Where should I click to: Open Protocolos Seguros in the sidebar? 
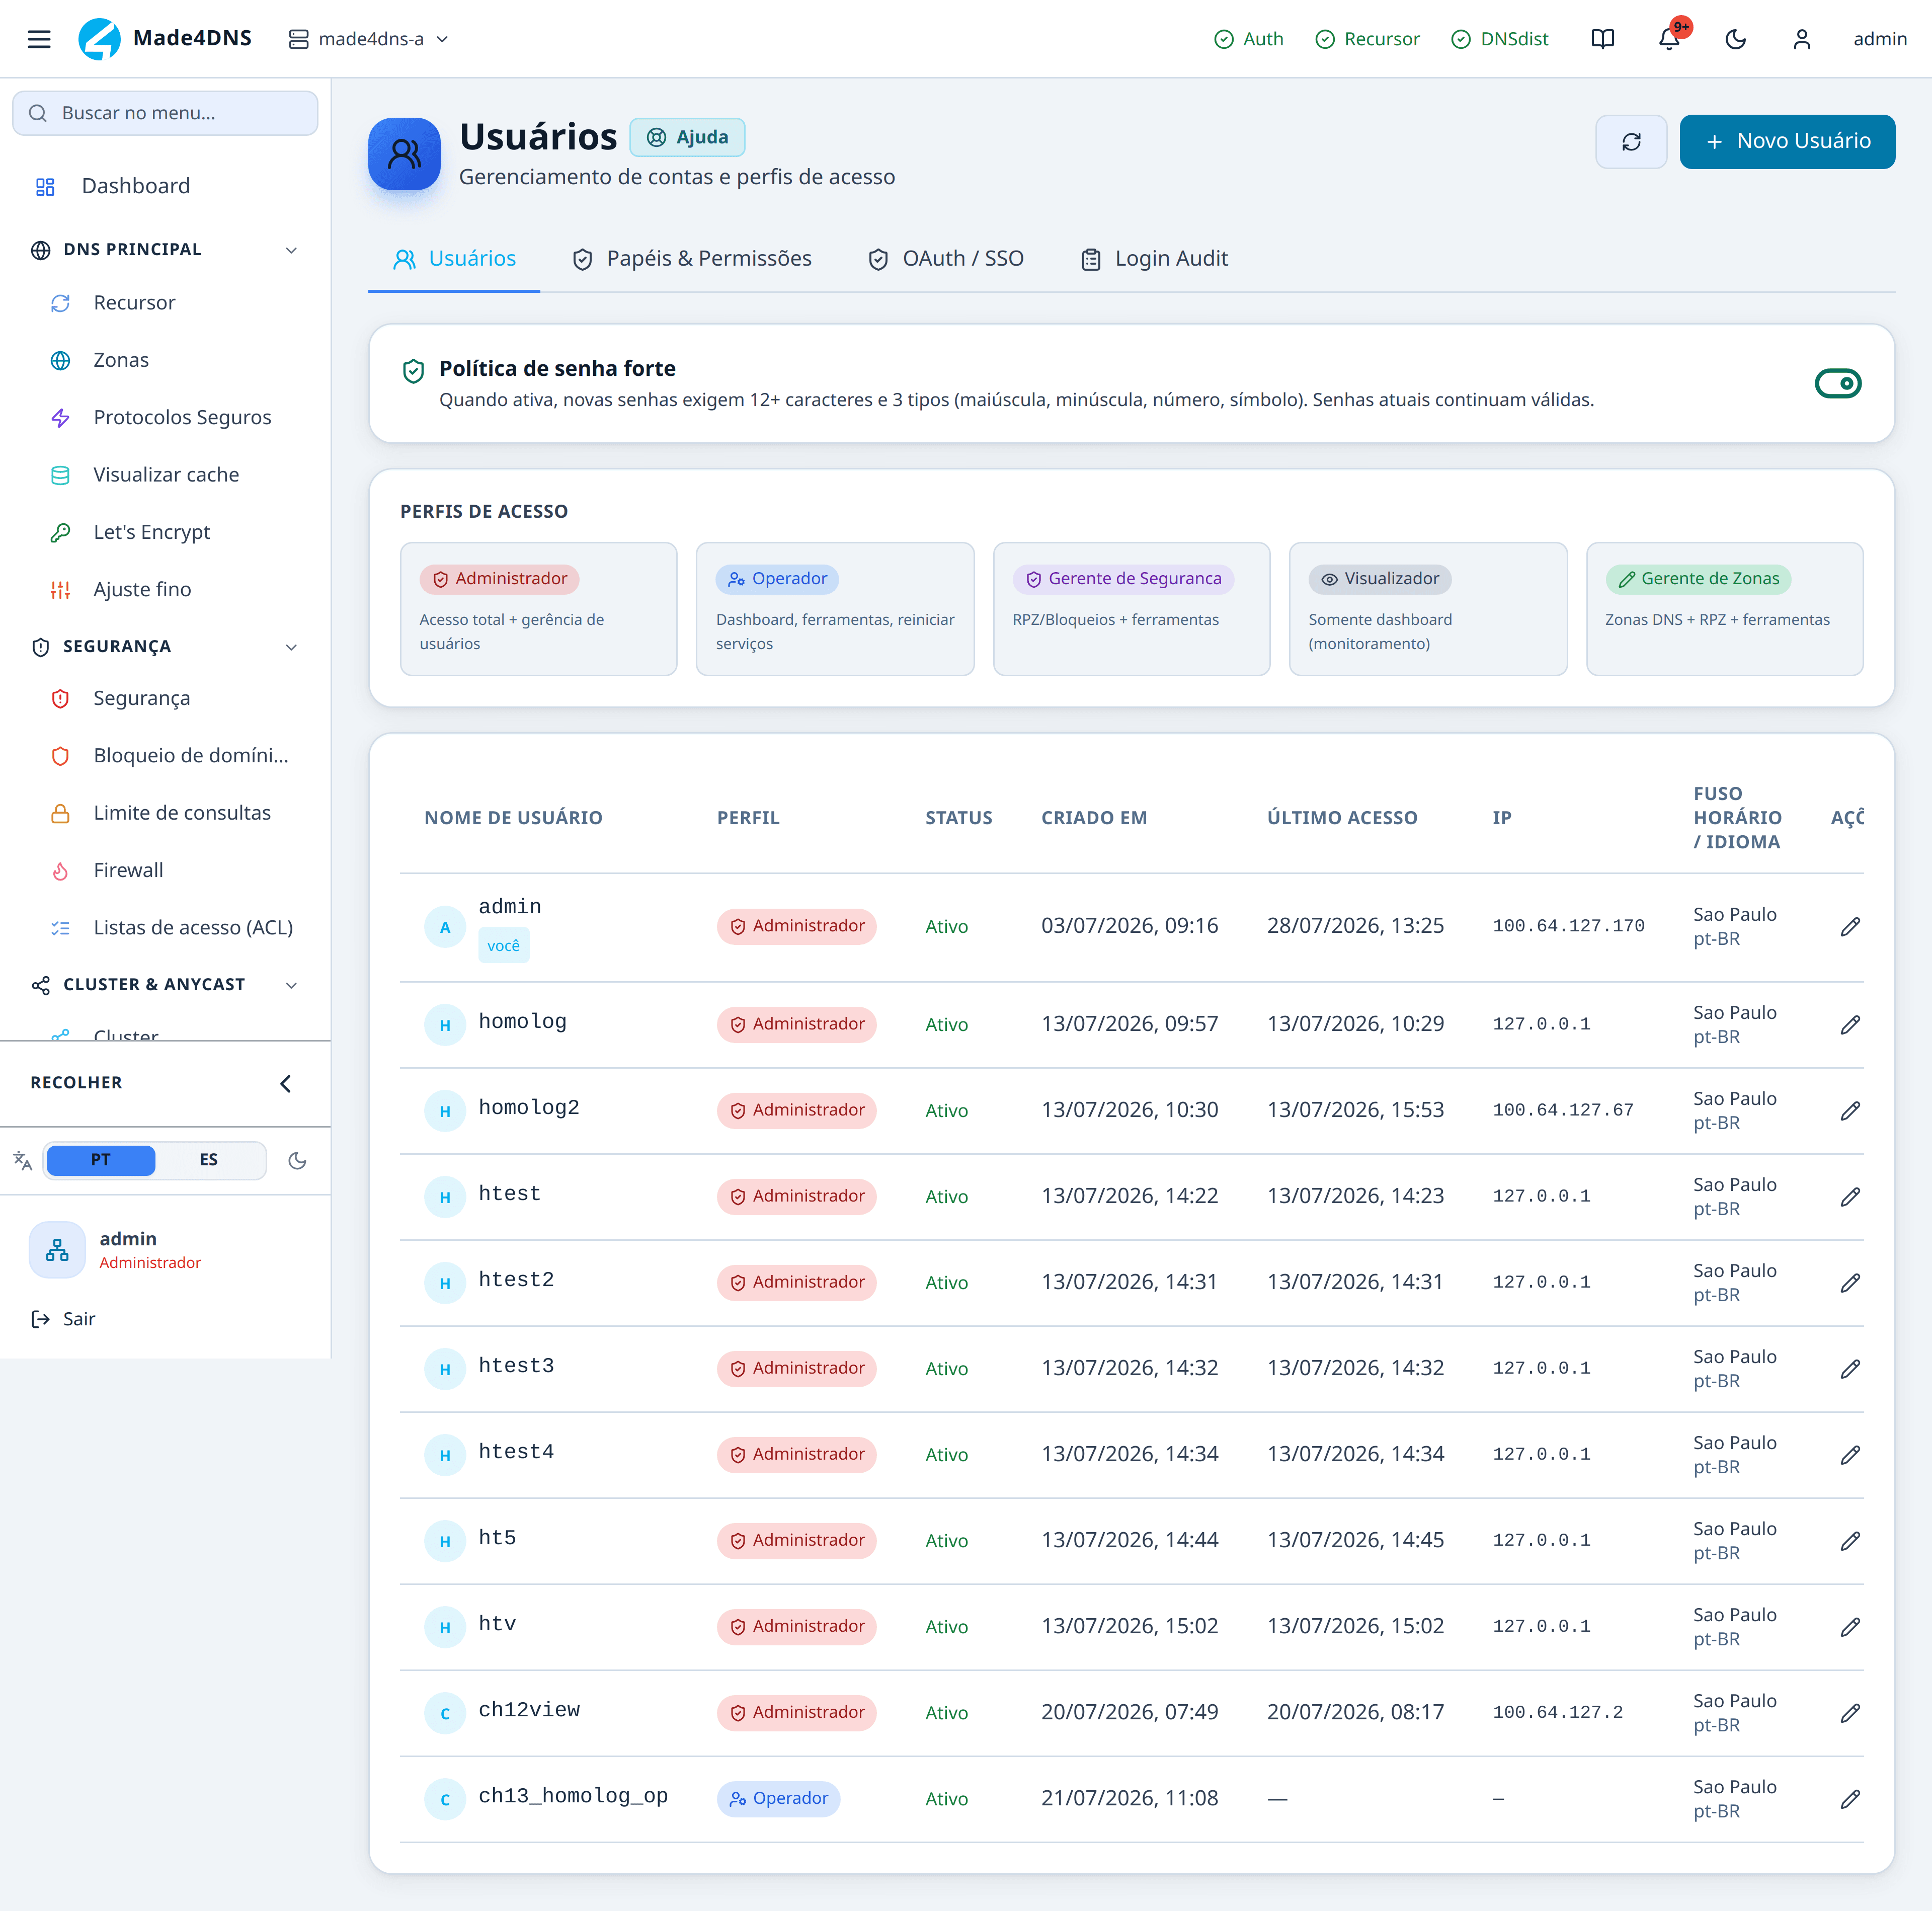click(165, 417)
